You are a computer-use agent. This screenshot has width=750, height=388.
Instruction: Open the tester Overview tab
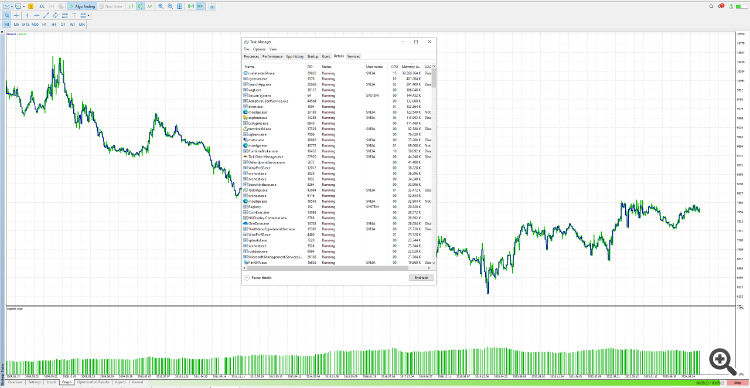coord(15,382)
